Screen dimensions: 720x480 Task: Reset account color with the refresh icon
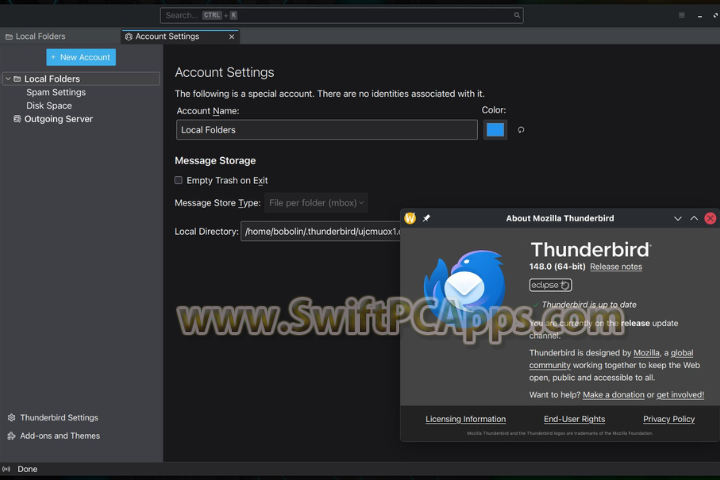(x=521, y=130)
